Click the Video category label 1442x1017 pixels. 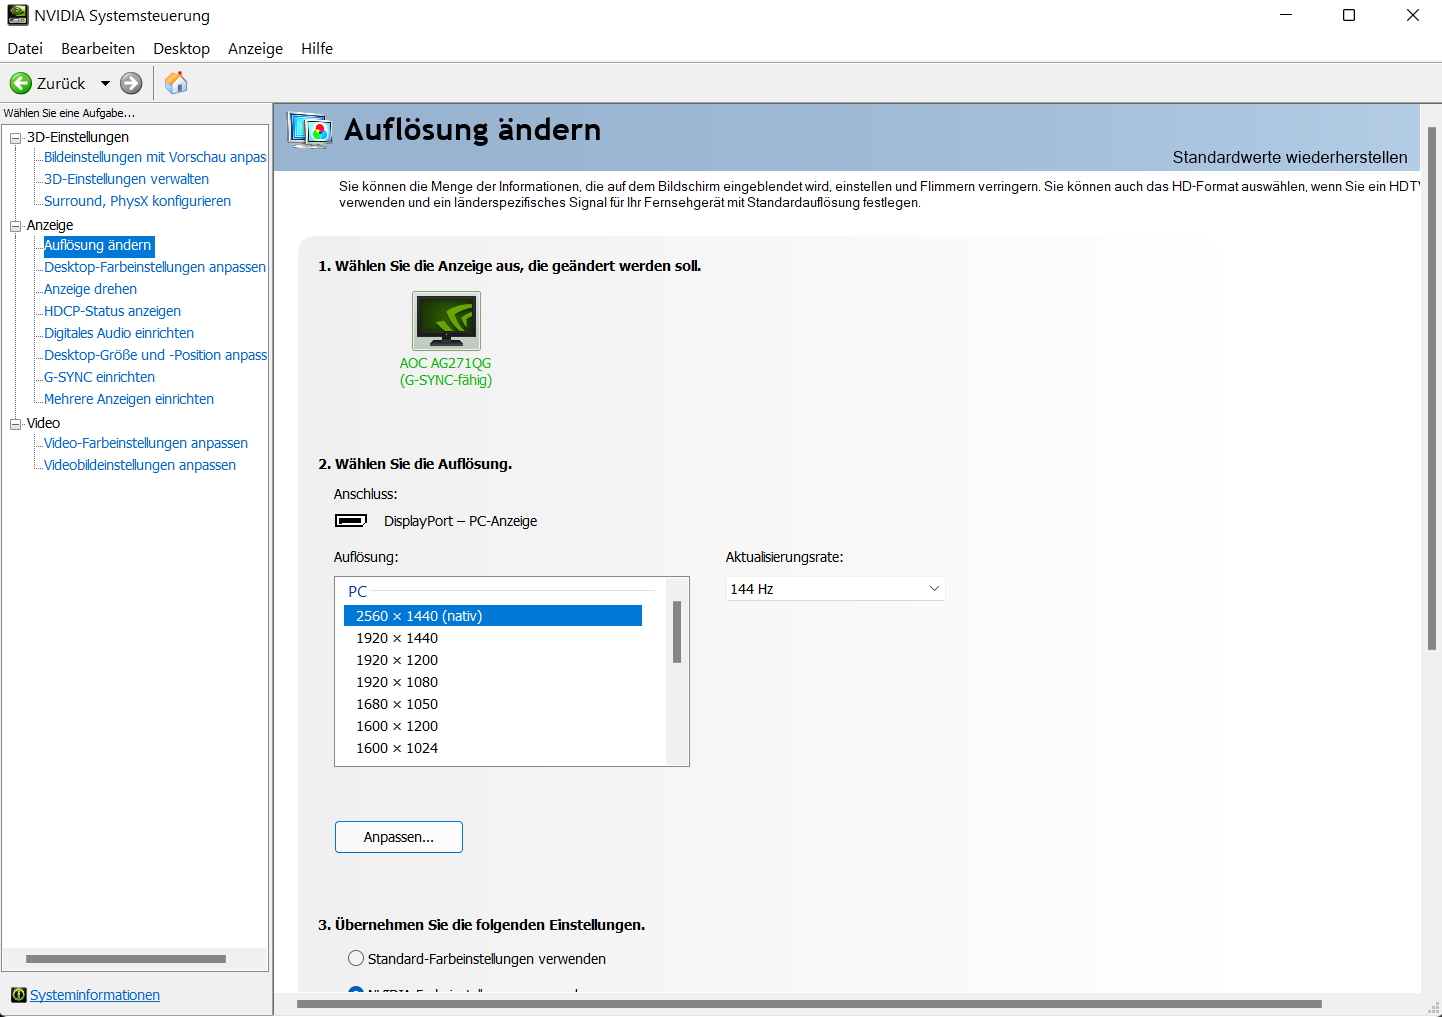(x=43, y=423)
